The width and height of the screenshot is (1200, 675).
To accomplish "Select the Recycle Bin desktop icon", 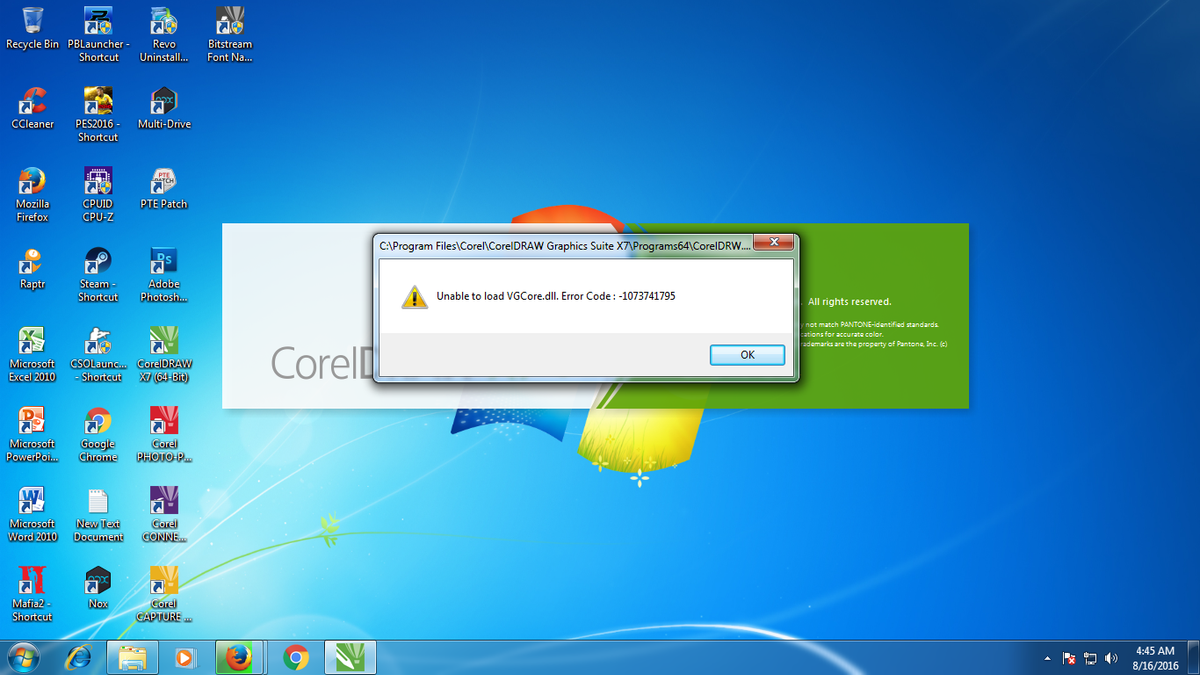I will (32, 28).
